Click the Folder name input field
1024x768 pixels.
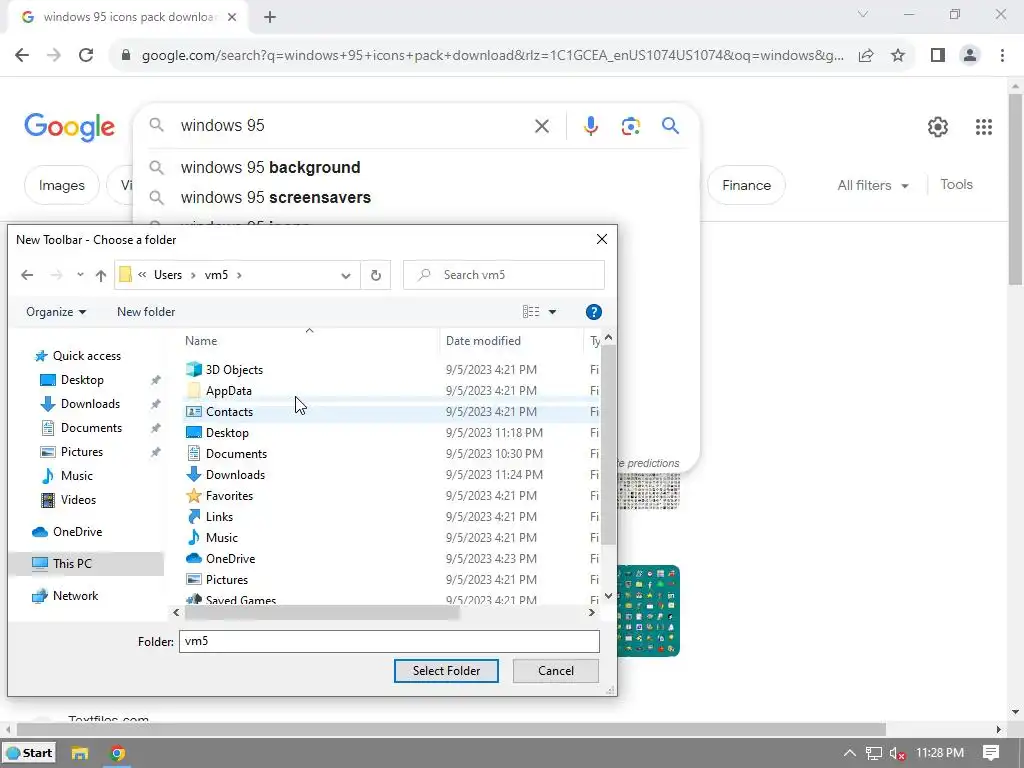click(x=389, y=641)
